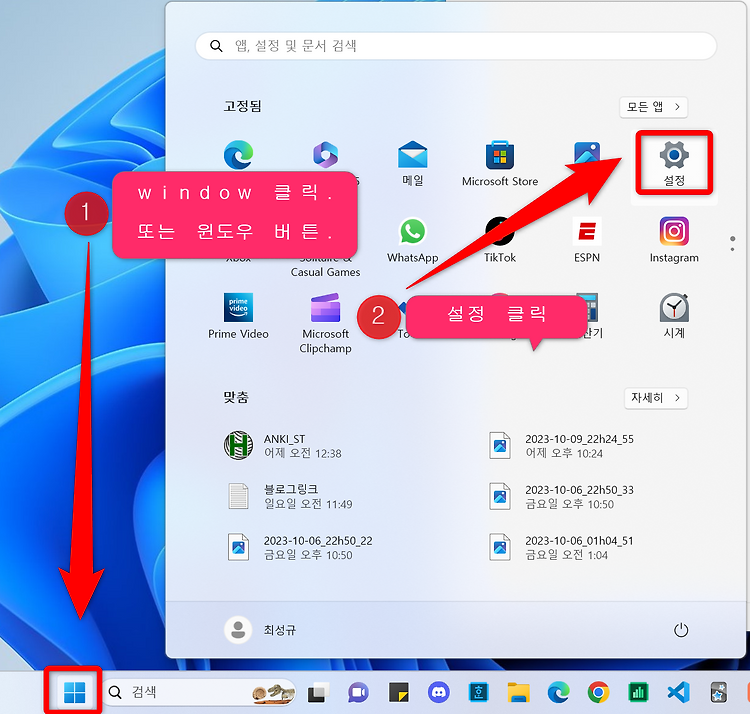Image resolution: width=750 pixels, height=714 pixels.
Task: Click the pinned apps page dots
Action: point(732,244)
